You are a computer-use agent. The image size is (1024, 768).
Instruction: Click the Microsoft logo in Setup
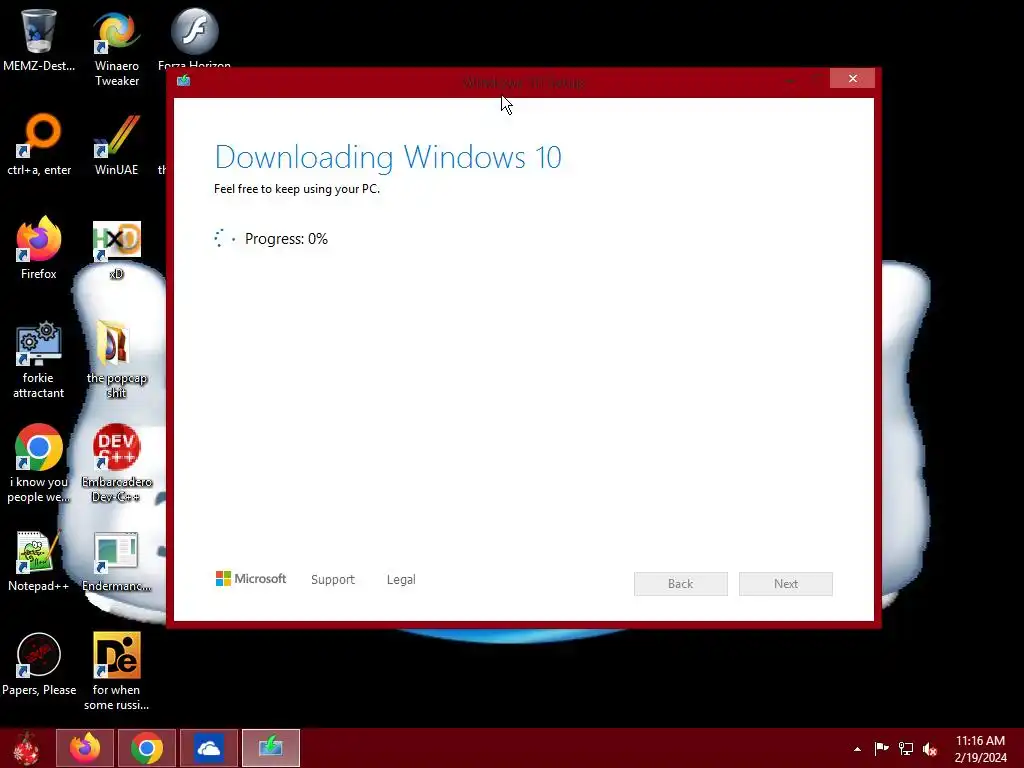point(251,579)
